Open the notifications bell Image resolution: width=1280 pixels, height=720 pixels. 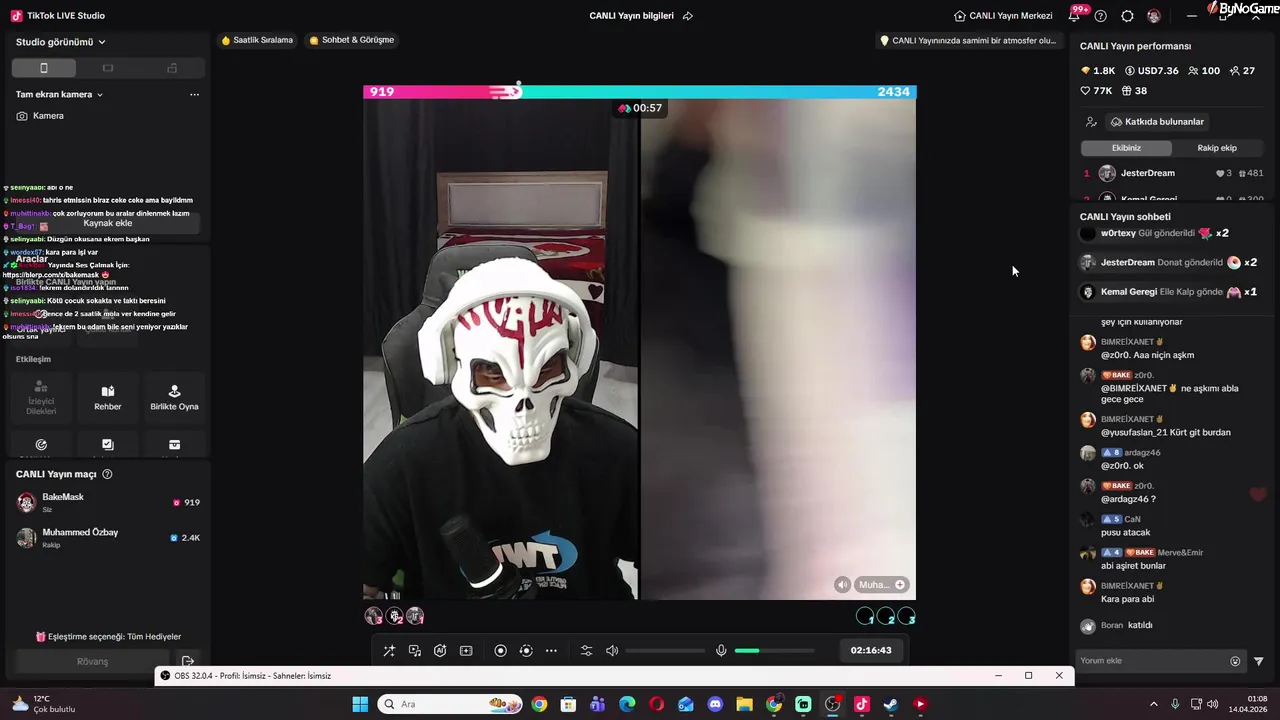[x=1074, y=16]
